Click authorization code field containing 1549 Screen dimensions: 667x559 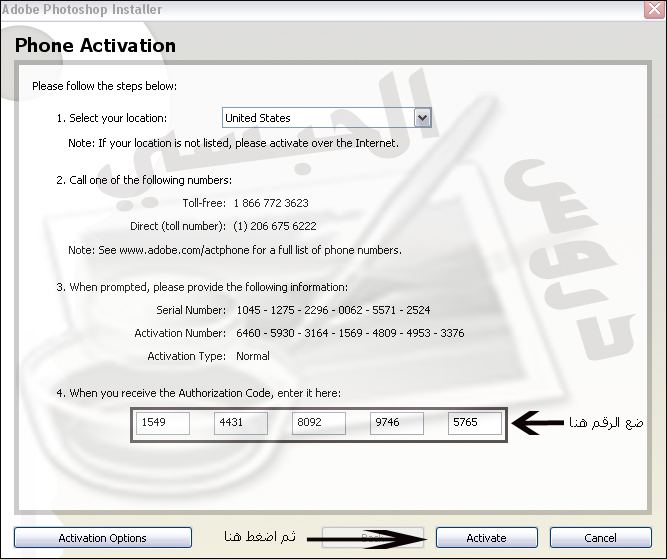click(x=163, y=423)
